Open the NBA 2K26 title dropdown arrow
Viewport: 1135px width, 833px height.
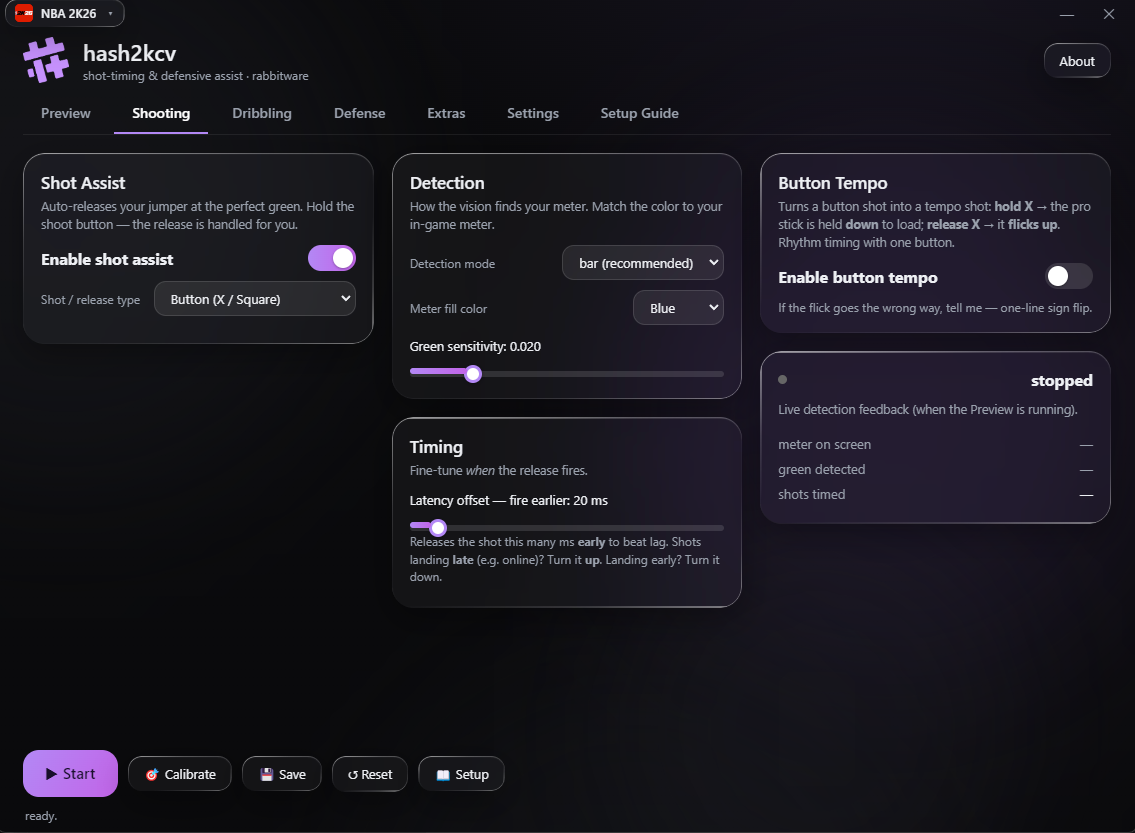(x=110, y=14)
